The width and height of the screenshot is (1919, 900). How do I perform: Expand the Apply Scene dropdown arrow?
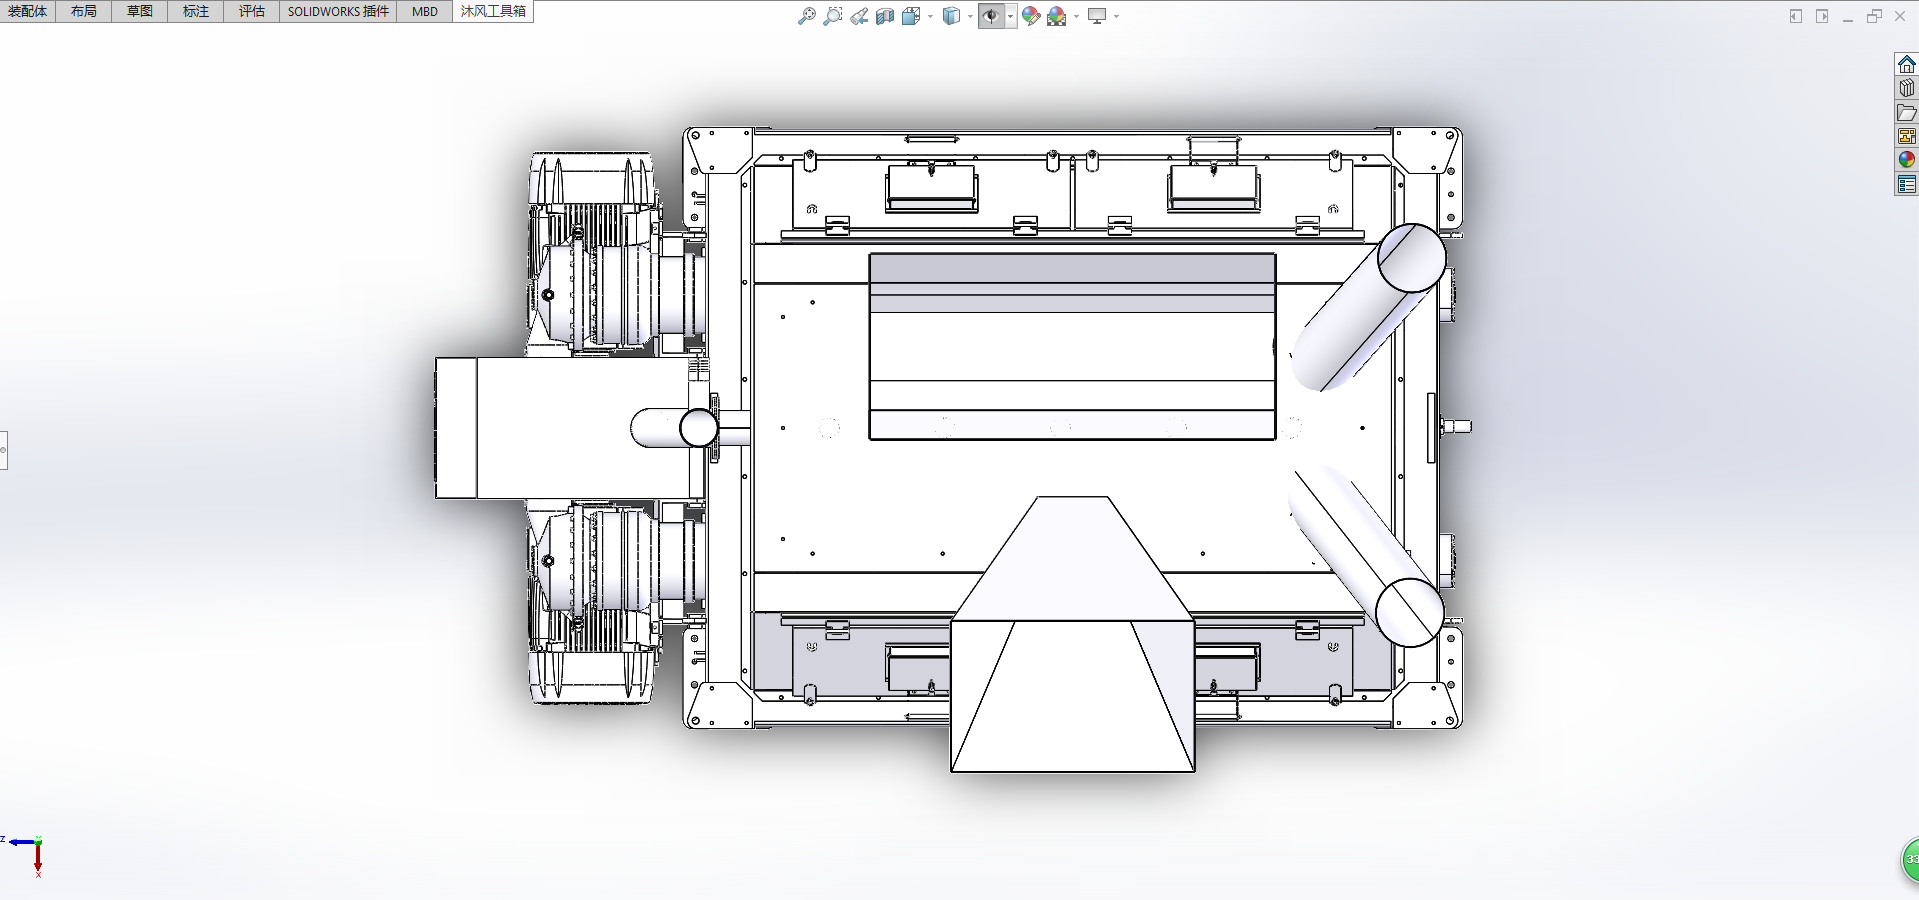1076,16
